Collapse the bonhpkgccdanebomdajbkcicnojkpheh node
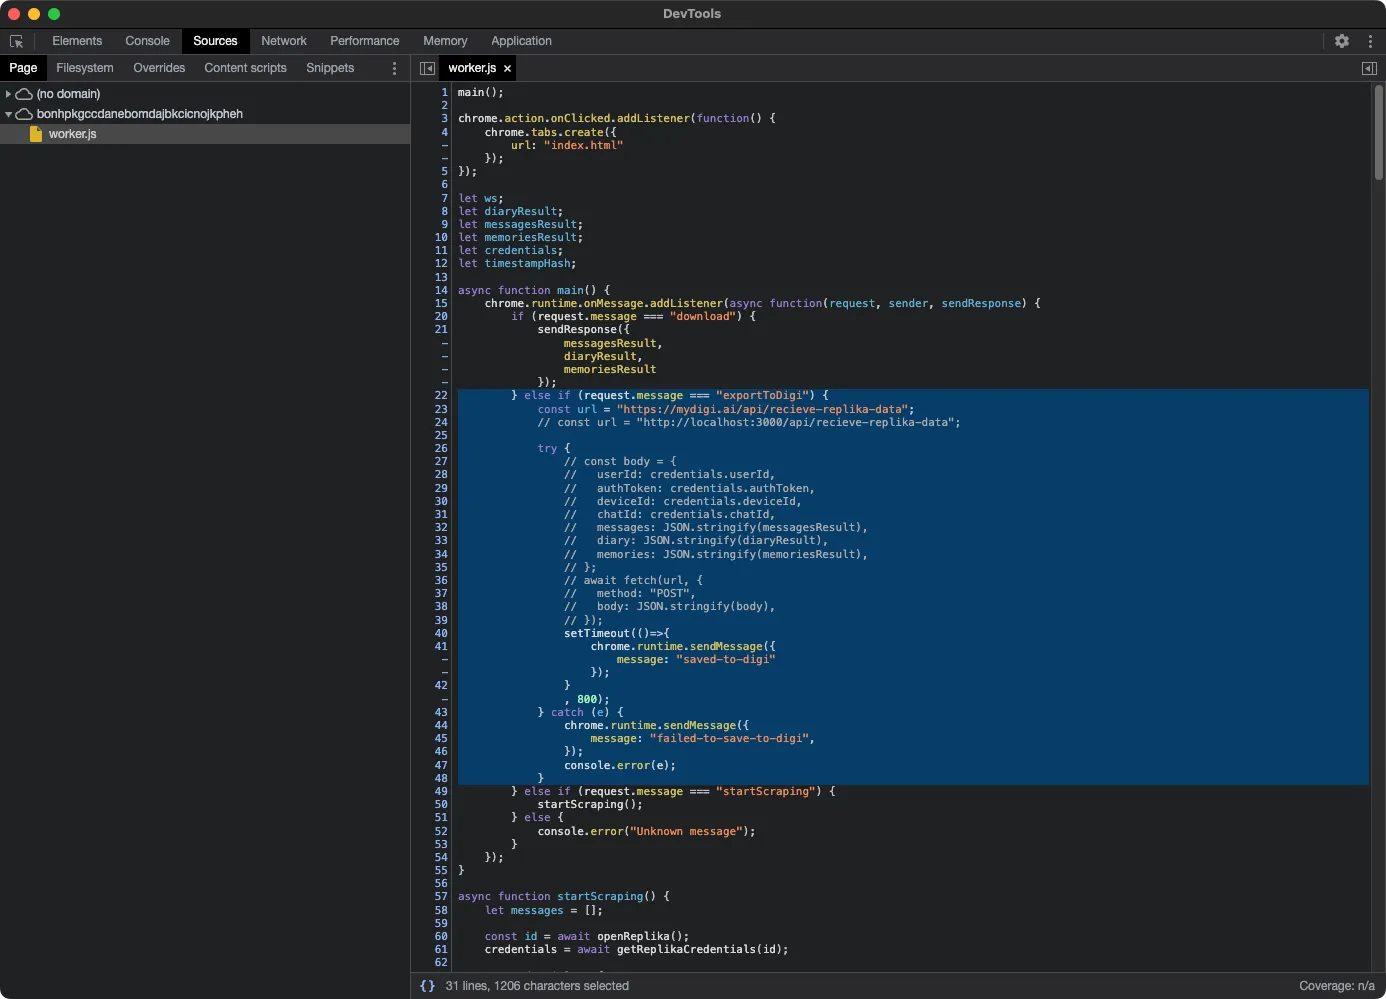 [8, 114]
